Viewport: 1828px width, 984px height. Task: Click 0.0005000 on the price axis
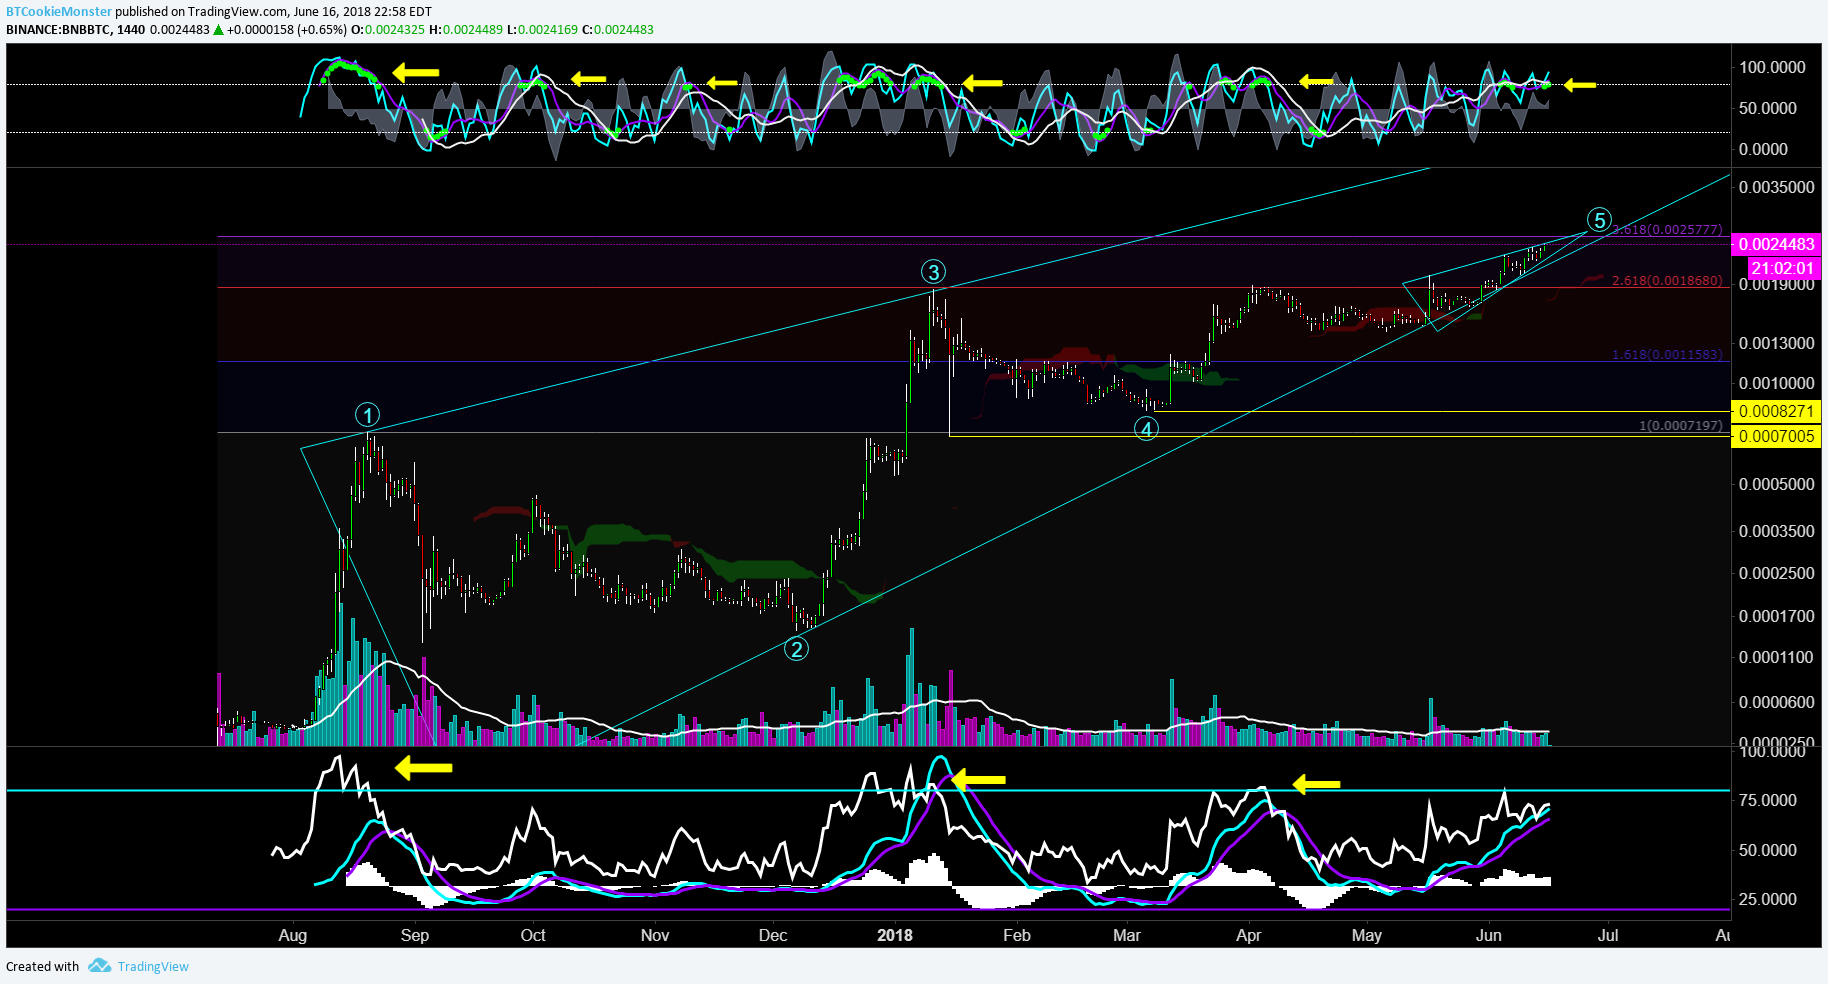pyautogui.click(x=1777, y=484)
